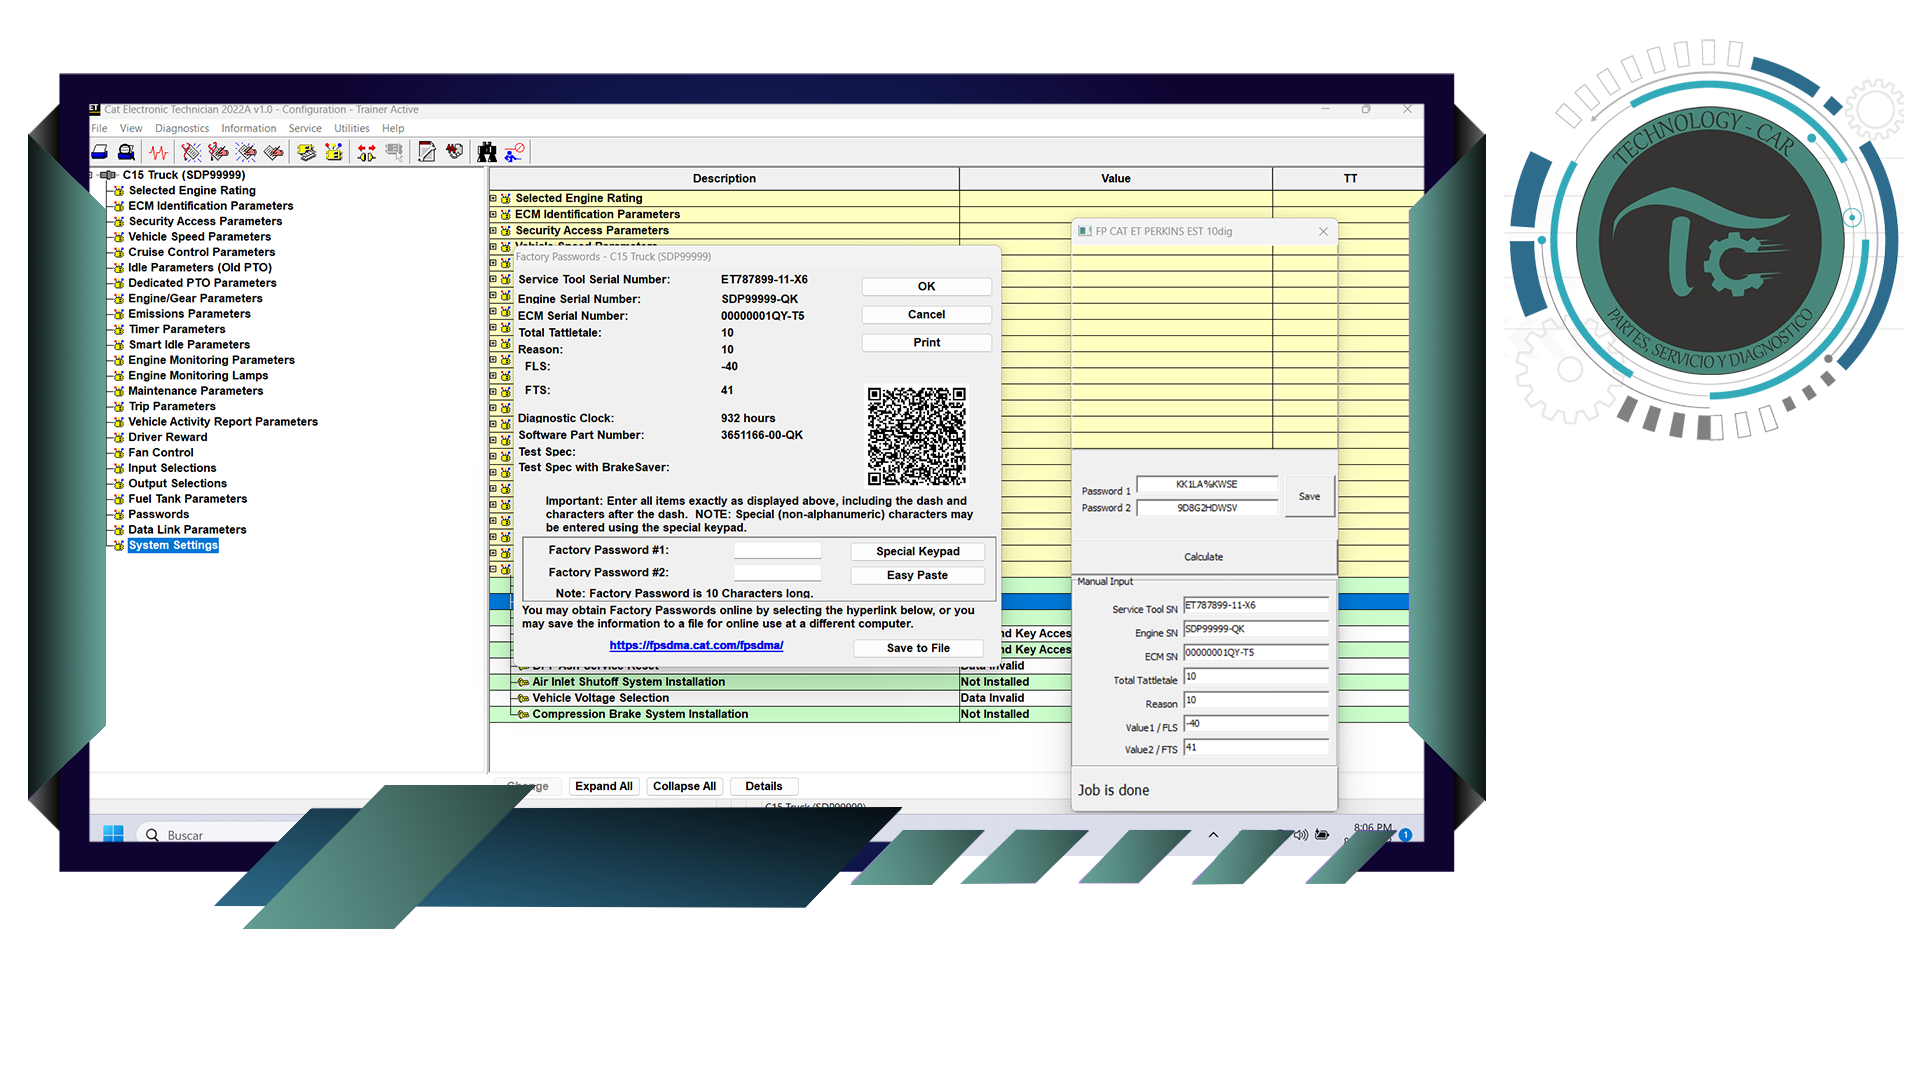This screenshot has width=1920, height=1080.
Task: Open the Configuration tool toolbar icon
Action: tap(334, 152)
